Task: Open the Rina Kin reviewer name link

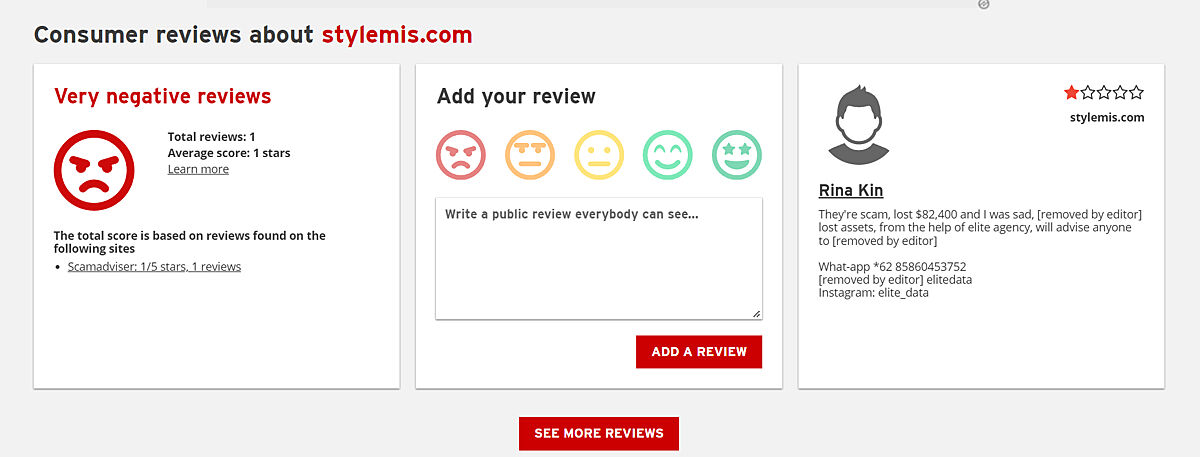Action: 851,191
